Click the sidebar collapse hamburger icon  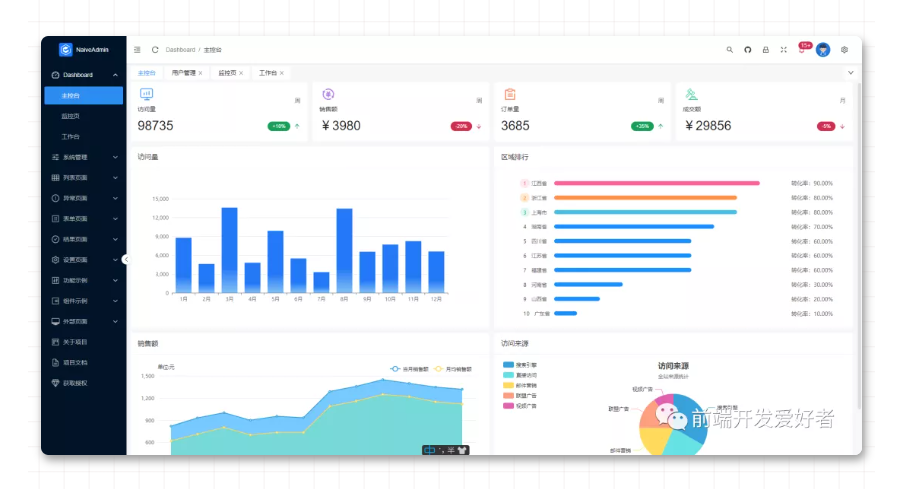137,50
